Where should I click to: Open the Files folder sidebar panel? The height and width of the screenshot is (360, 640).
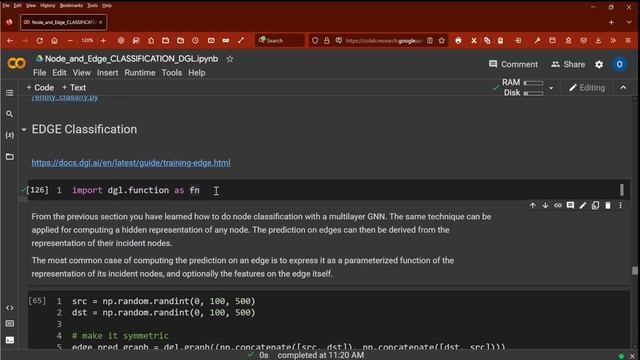tap(10, 157)
